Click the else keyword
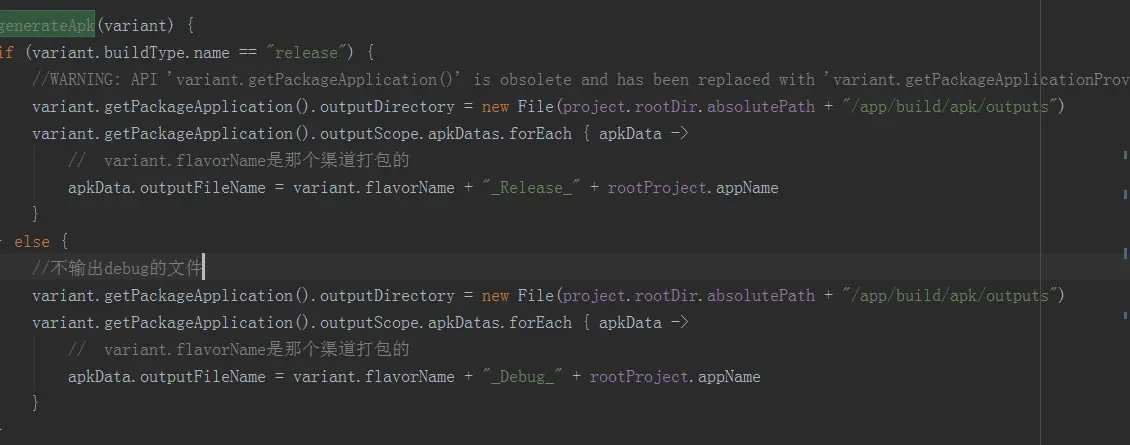The image size is (1130, 445). click(32, 242)
